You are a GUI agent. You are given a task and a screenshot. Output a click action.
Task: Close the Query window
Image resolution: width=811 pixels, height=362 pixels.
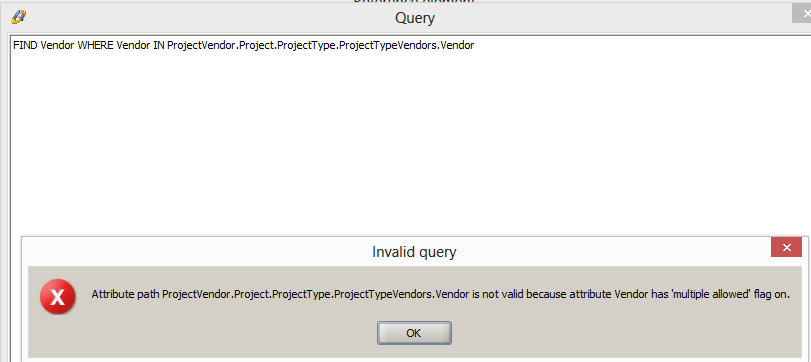point(802,13)
